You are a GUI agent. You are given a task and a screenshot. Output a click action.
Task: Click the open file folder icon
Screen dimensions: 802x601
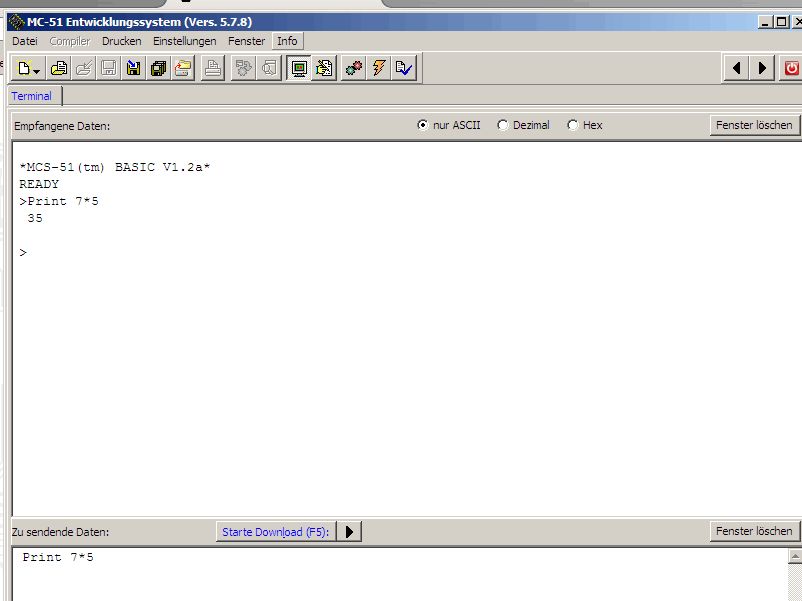pos(59,68)
